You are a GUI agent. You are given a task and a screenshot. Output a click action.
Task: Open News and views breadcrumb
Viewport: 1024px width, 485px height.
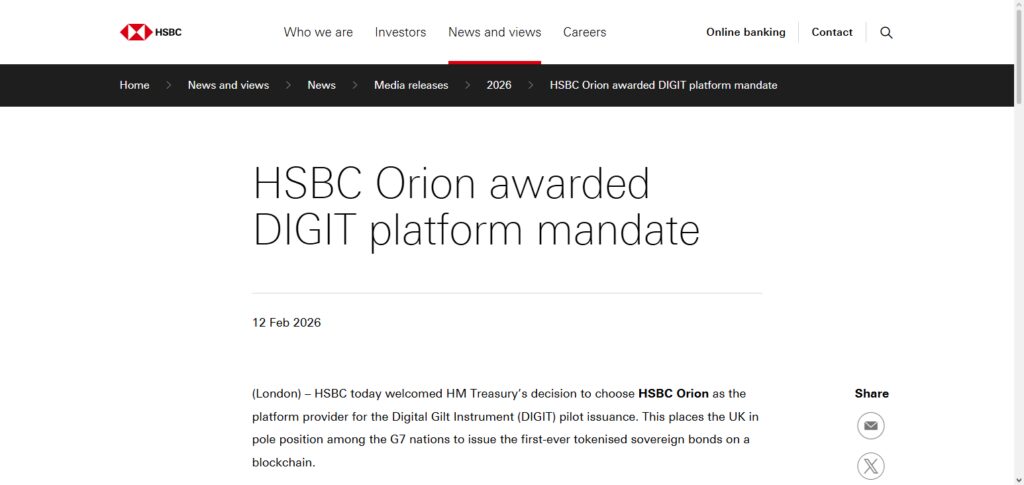point(229,85)
